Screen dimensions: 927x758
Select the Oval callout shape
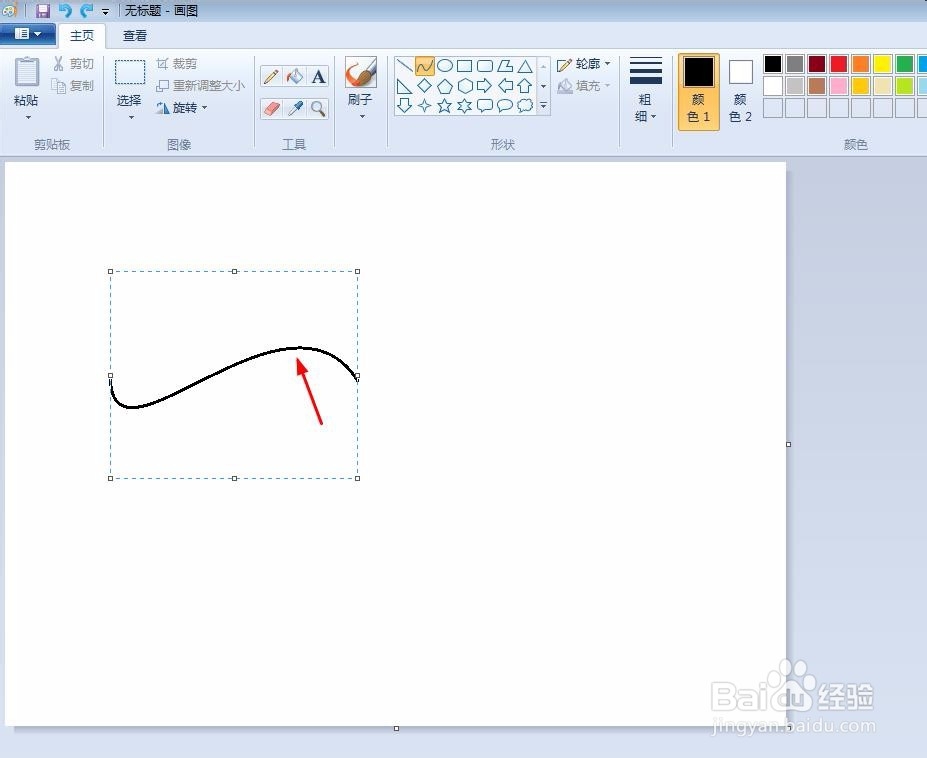coord(505,105)
